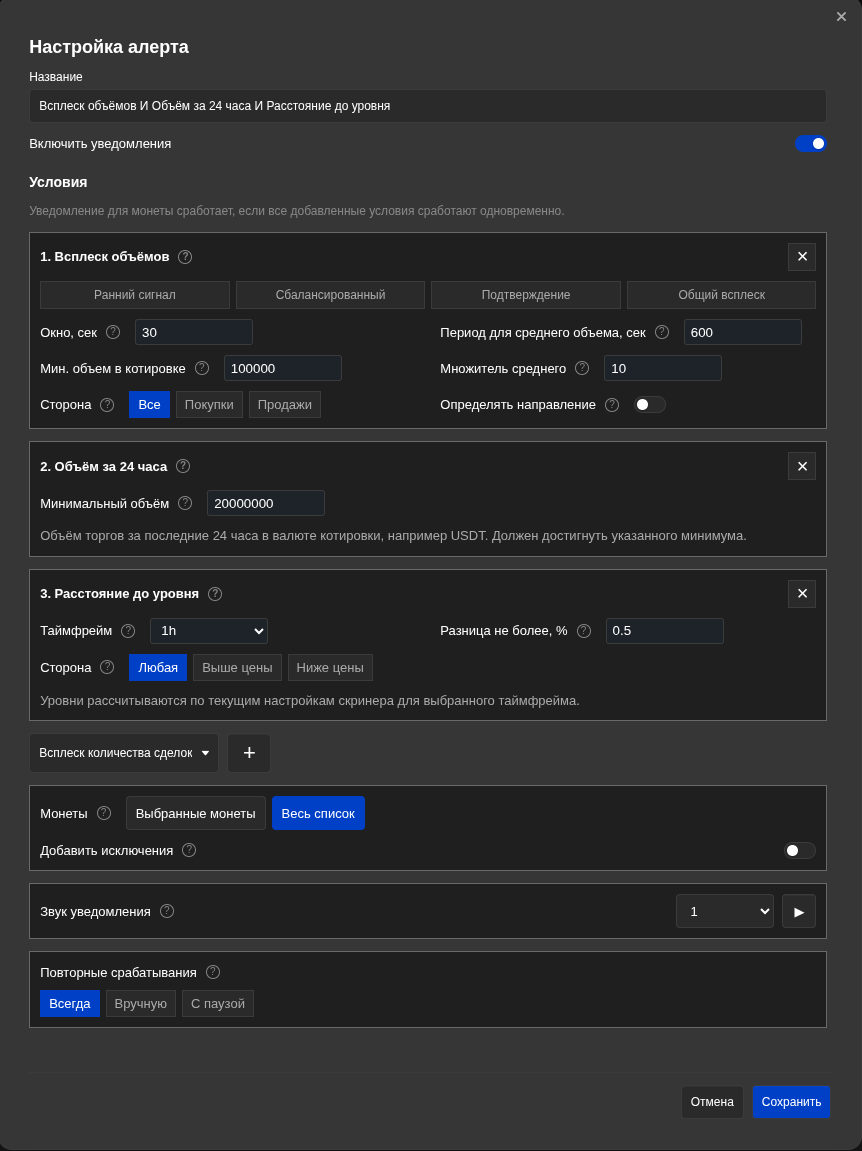Open help for Расстояние до уровня

click(x=214, y=594)
